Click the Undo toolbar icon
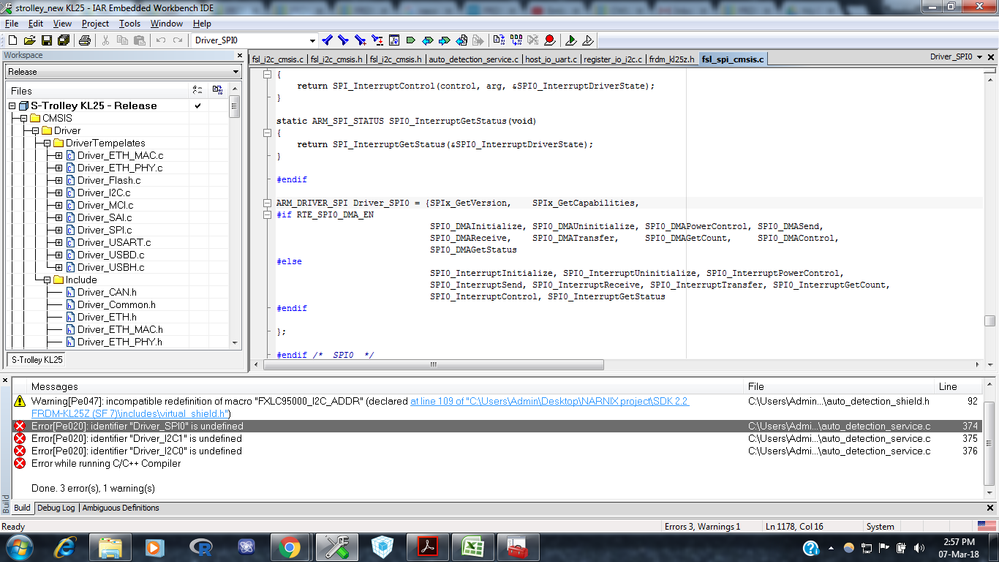 pos(161,40)
